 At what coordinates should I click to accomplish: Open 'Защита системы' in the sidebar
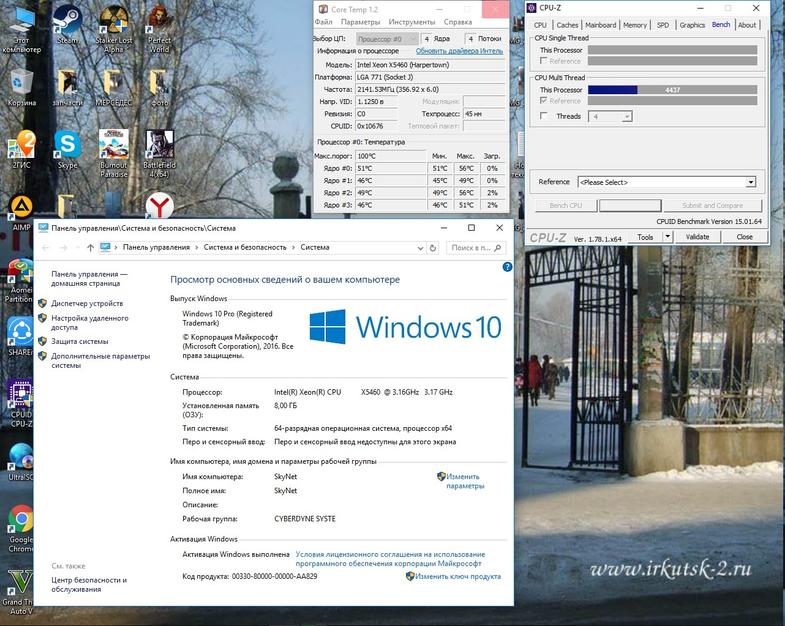click(80, 342)
